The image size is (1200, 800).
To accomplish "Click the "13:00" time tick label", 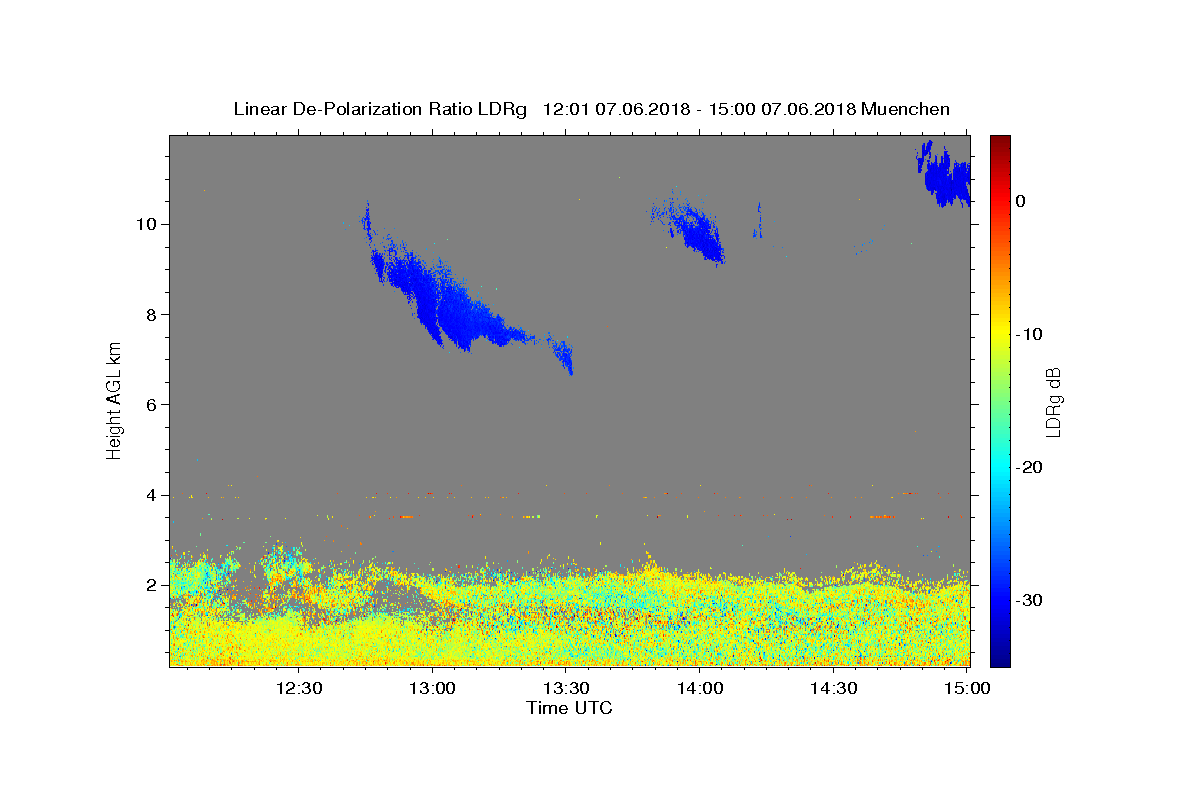I will (433, 688).
